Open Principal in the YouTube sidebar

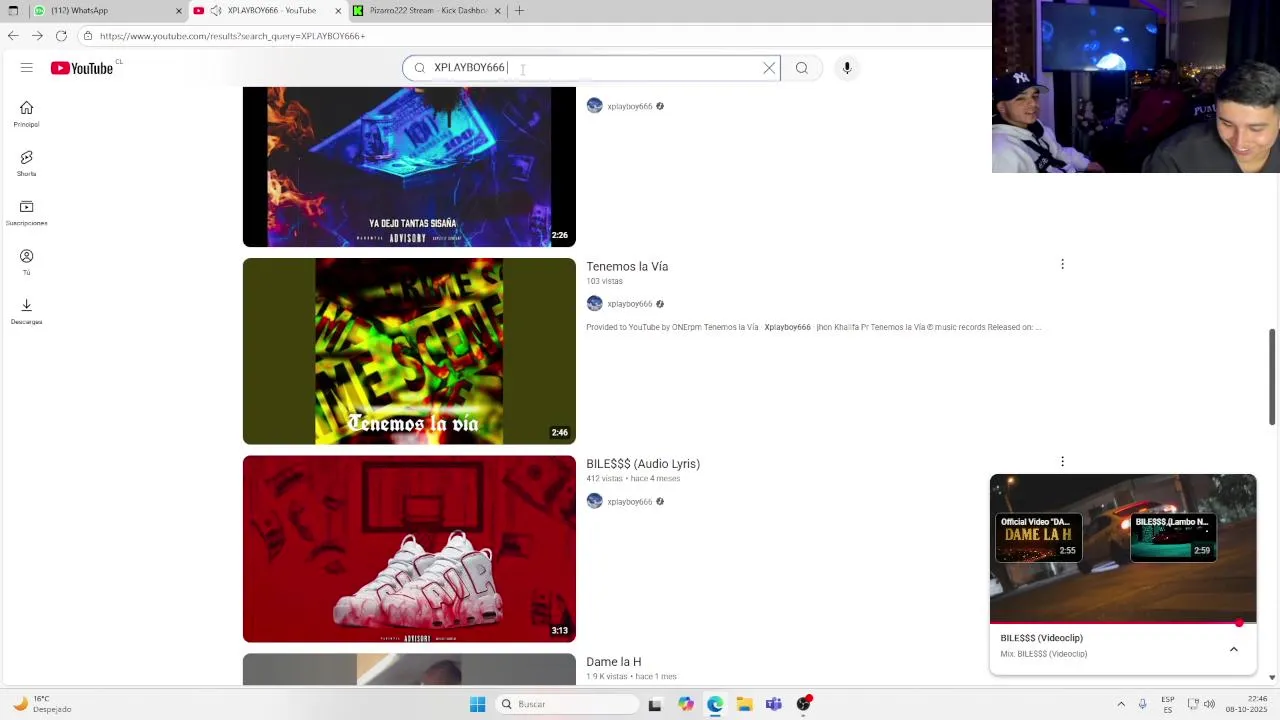[x=26, y=114]
